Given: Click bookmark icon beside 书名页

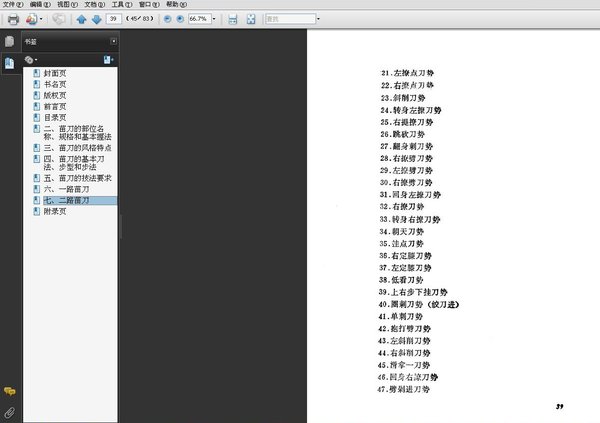Looking at the screenshot, I should click(x=36, y=84).
